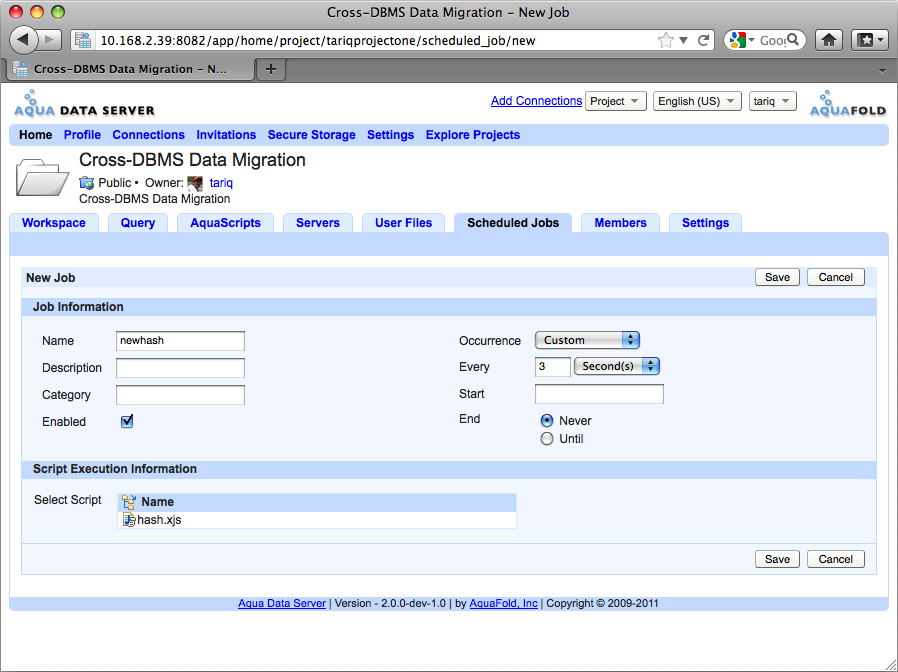
Task: Go back with the browser back arrow
Action: coord(23,40)
